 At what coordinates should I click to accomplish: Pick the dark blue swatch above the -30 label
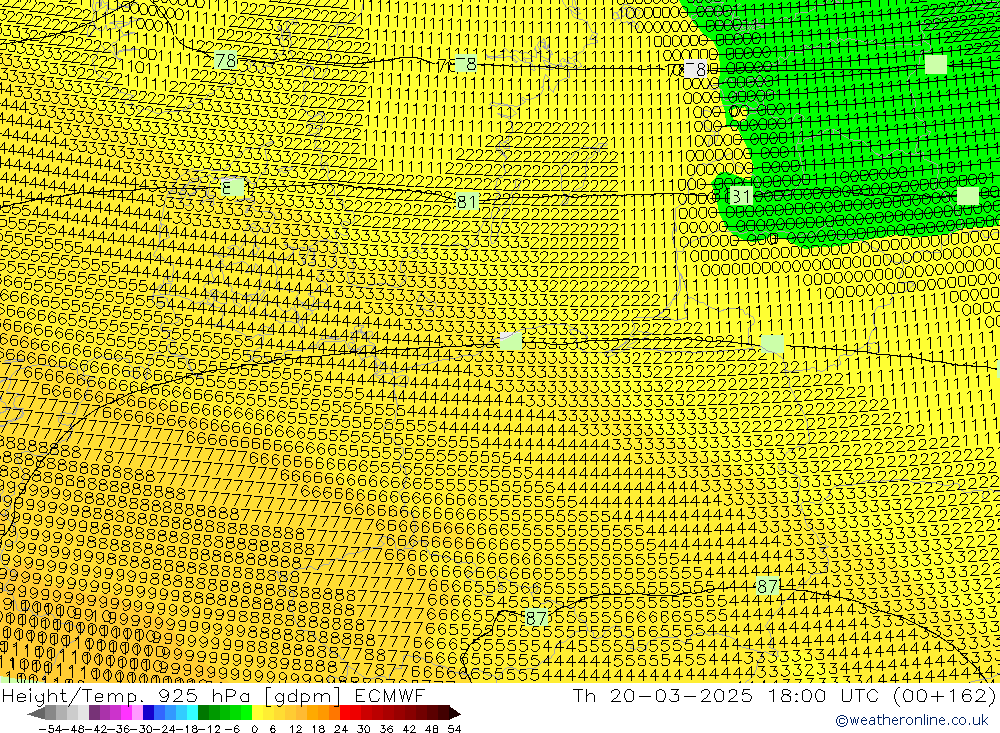pyautogui.click(x=148, y=713)
